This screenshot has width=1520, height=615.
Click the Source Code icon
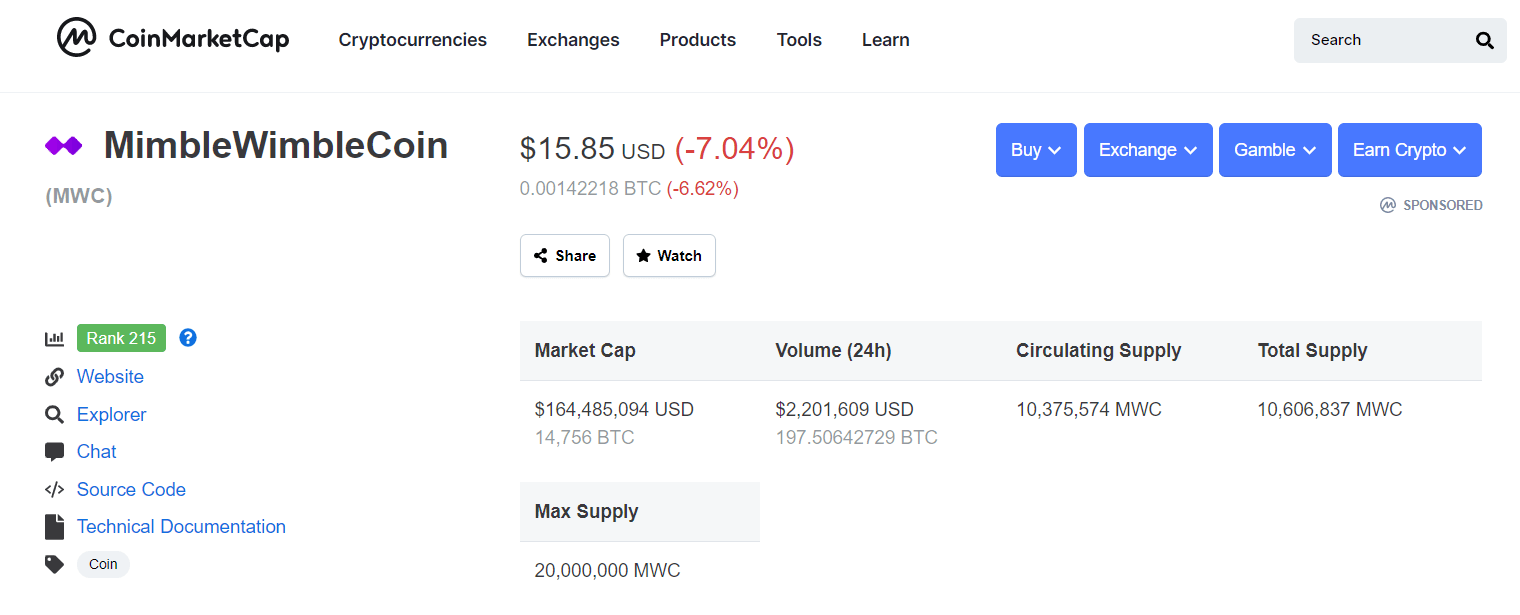(x=55, y=489)
